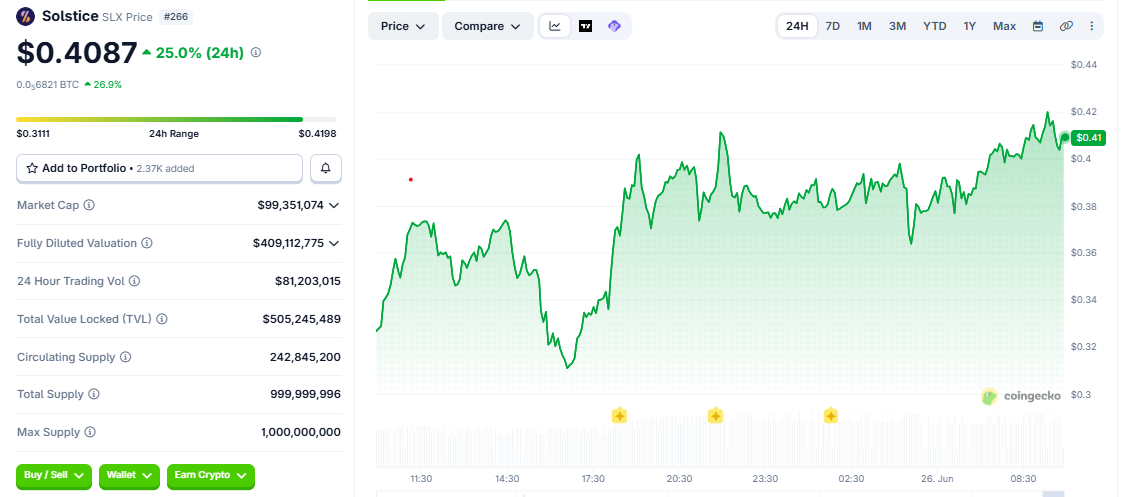This screenshot has height=497, width=1125.
Task: Click the BTC price 0.0₅6821 BTC
Action: [x=47, y=85]
